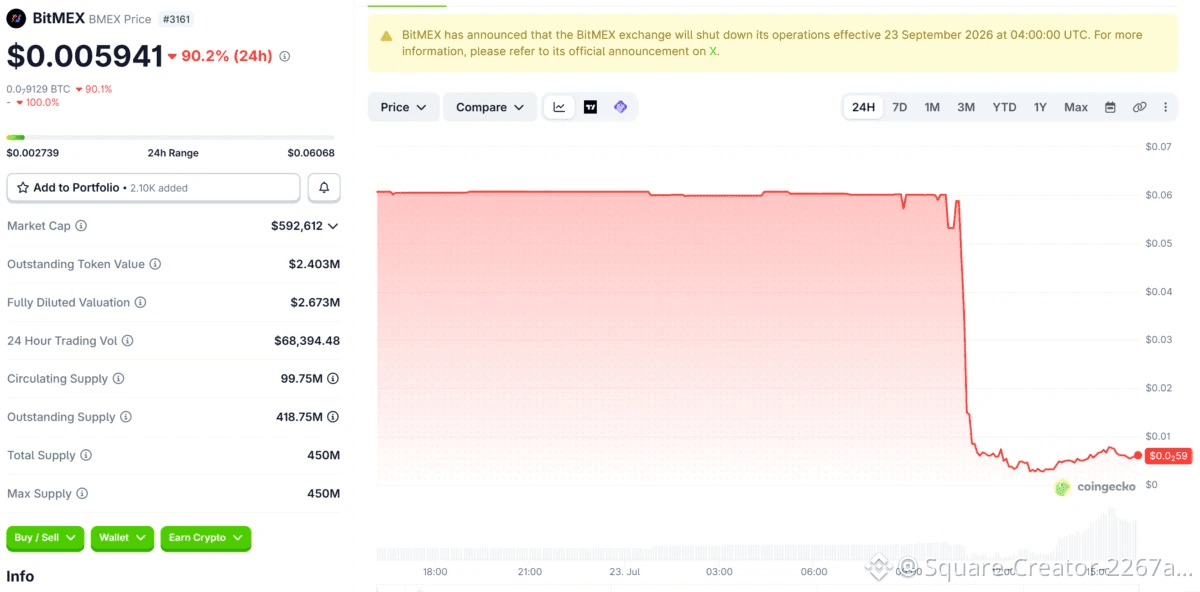Show 24 Hour Trading Vol info icon
Viewport: 1200px width, 592px height.
[x=127, y=341]
